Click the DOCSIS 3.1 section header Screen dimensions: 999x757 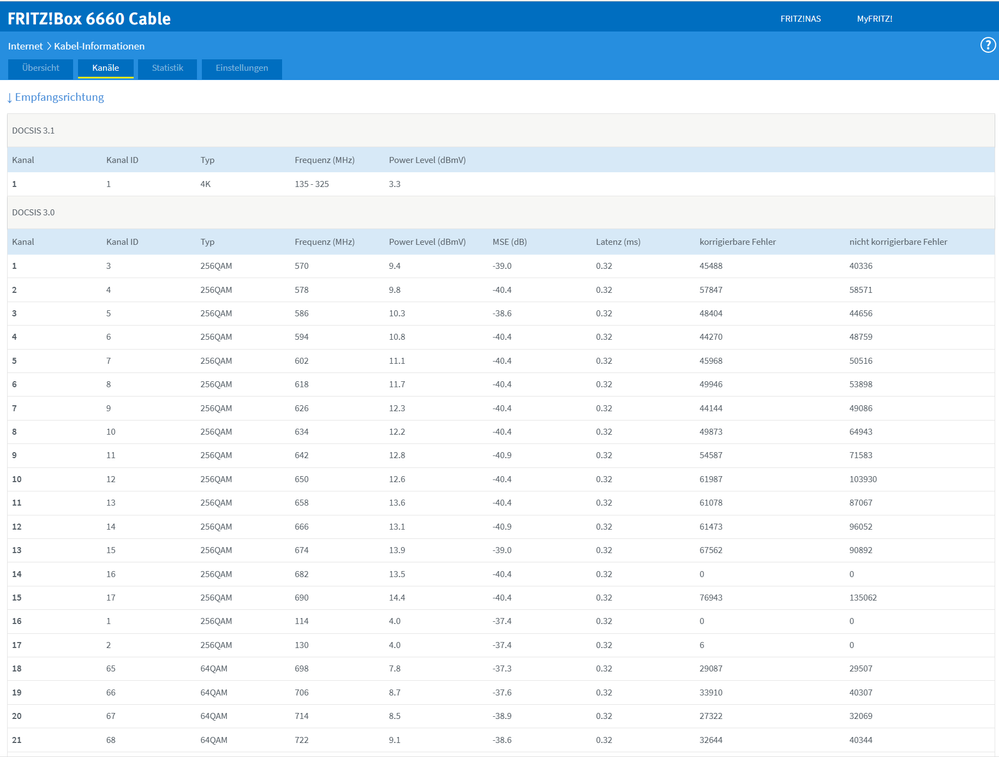click(x=33, y=131)
